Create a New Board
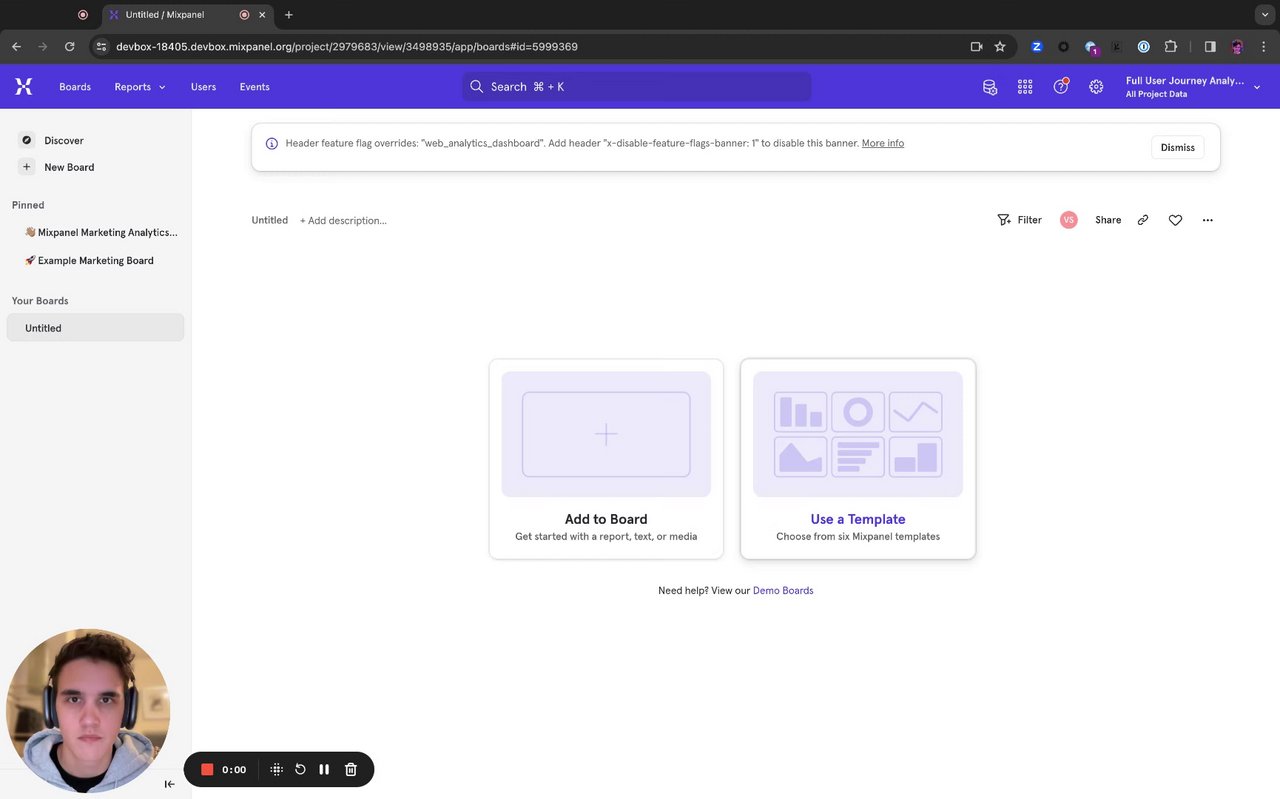 pyautogui.click(x=69, y=167)
